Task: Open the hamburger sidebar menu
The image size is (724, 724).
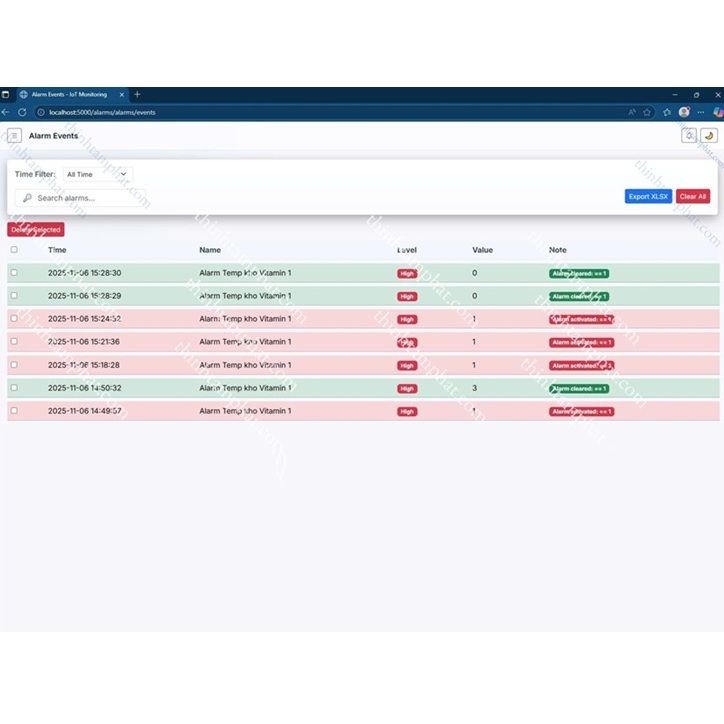Action: (x=14, y=135)
